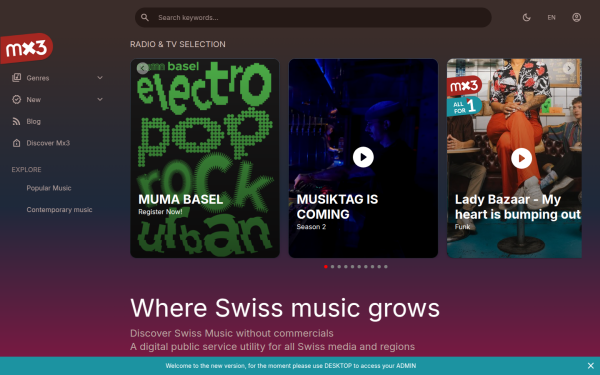The width and height of the screenshot is (600, 375).
Task: Toggle dark mode with the moon icon
Action: point(527,18)
